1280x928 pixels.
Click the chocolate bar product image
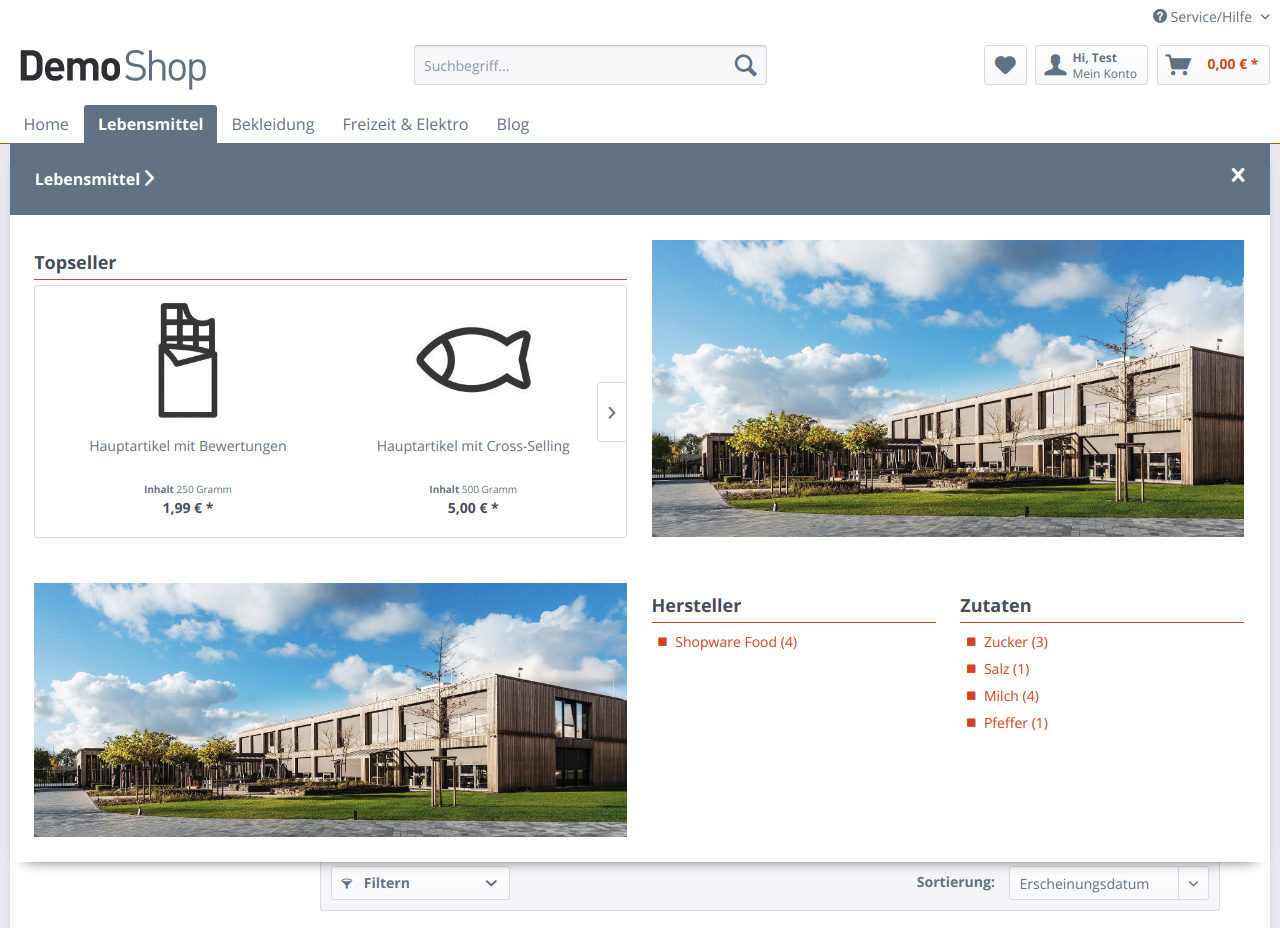188,360
